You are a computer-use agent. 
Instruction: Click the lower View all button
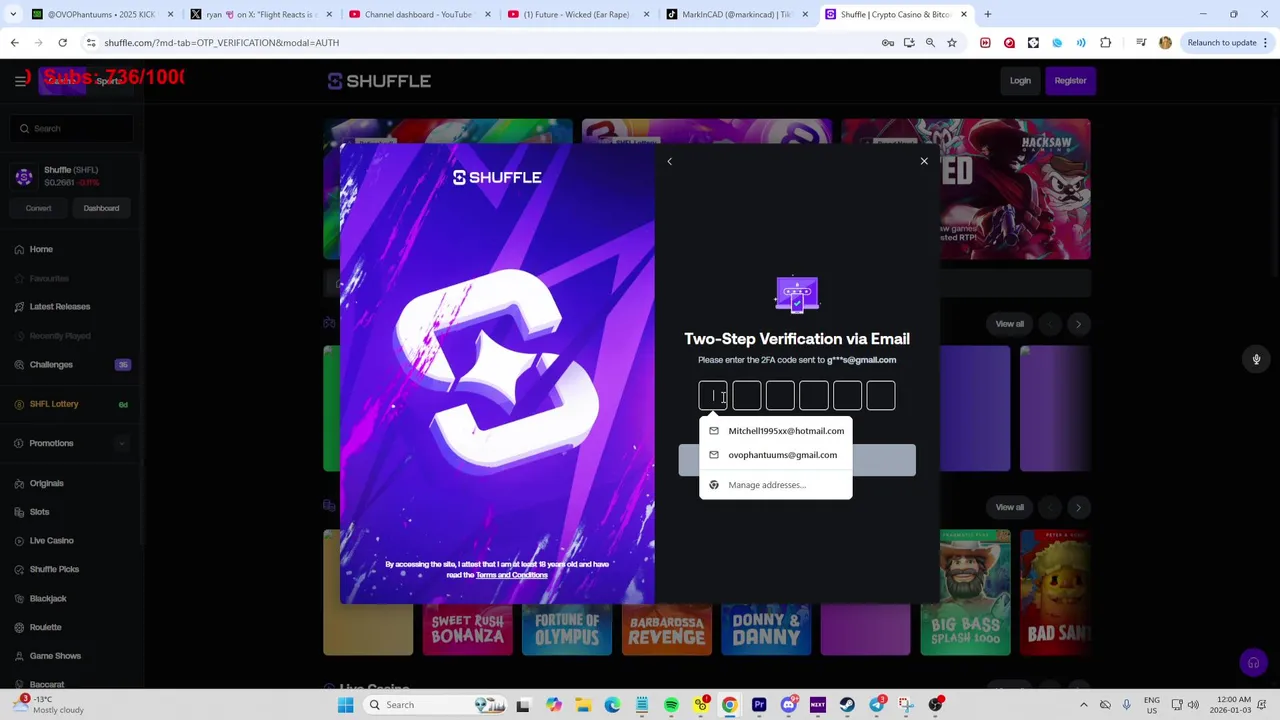click(1009, 507)
